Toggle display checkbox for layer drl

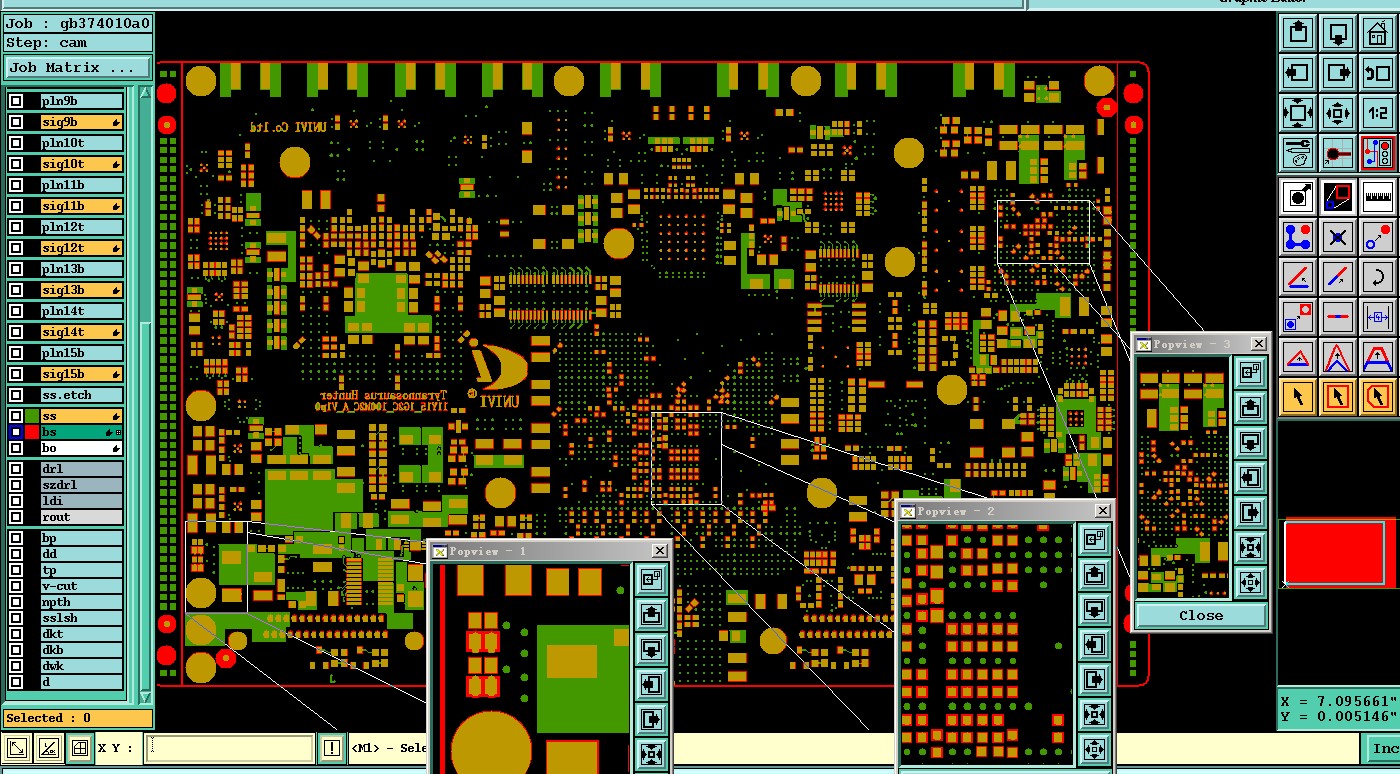click(x=16, y=469)
